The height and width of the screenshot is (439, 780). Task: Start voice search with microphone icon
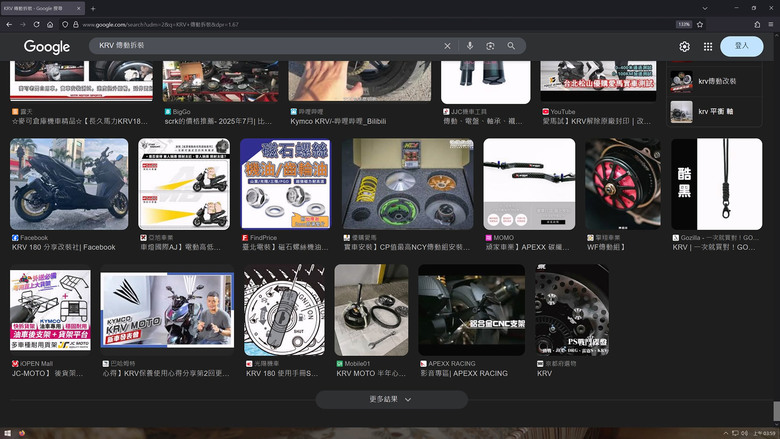pyautogui.click(x=470, y=46)
